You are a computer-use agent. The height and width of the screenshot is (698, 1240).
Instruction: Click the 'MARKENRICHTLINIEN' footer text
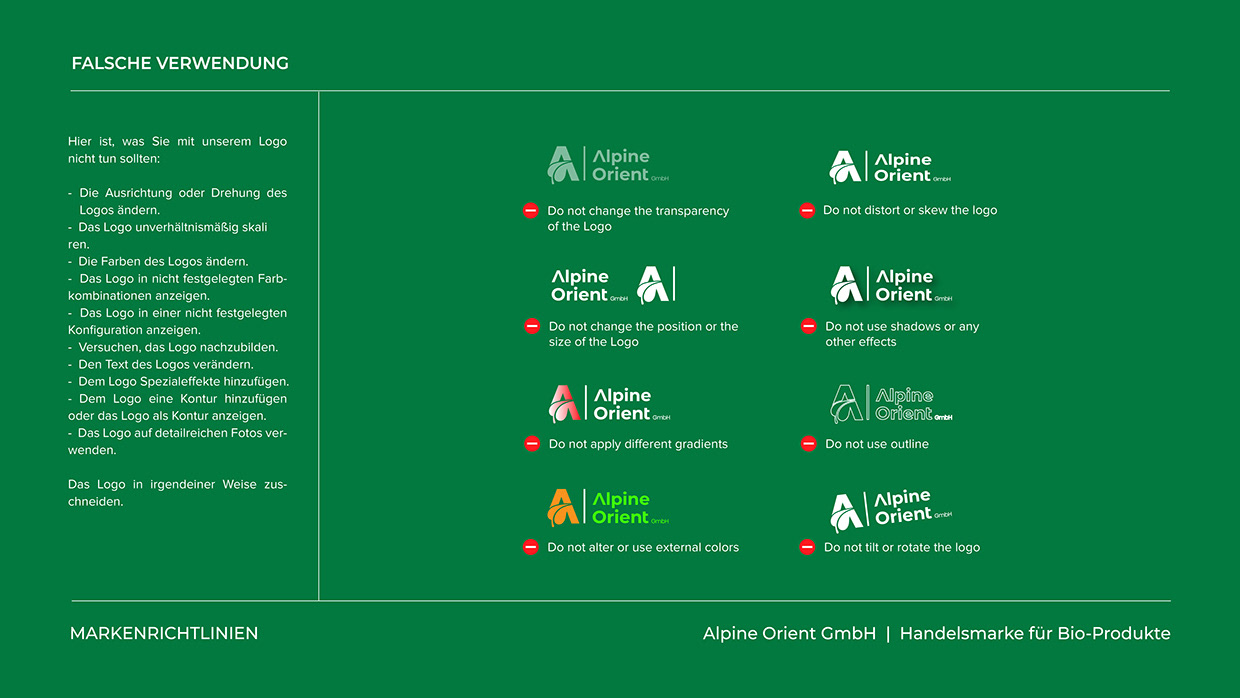coord(164,633)
